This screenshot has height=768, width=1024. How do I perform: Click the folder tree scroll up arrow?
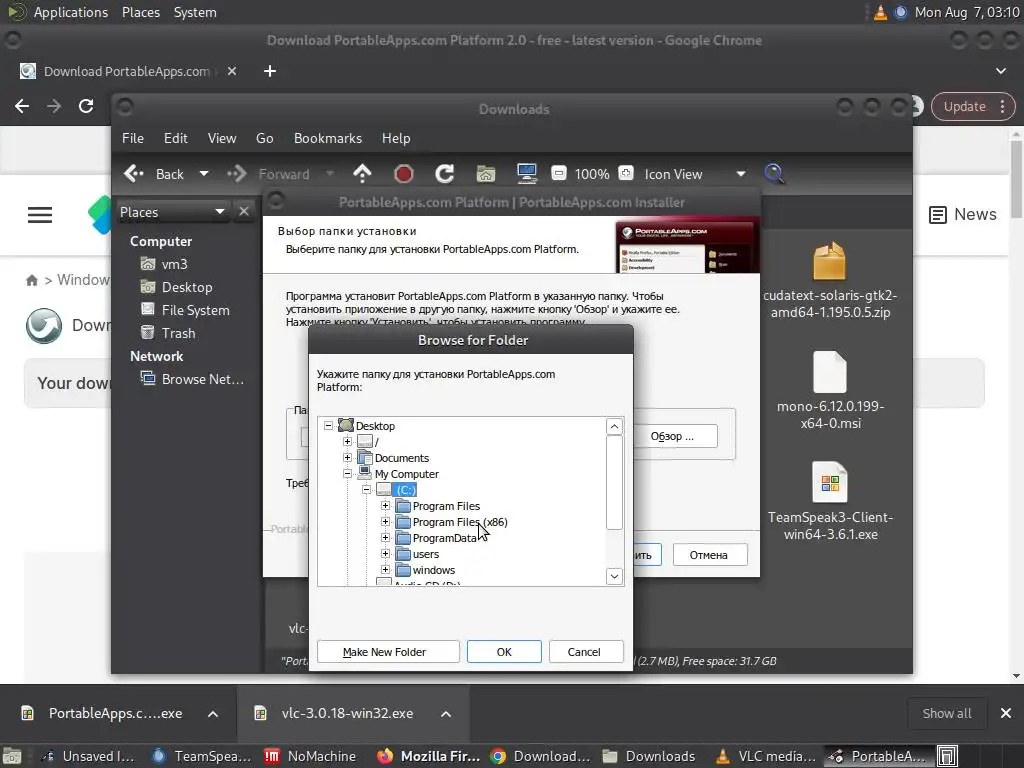pos(614,427)
